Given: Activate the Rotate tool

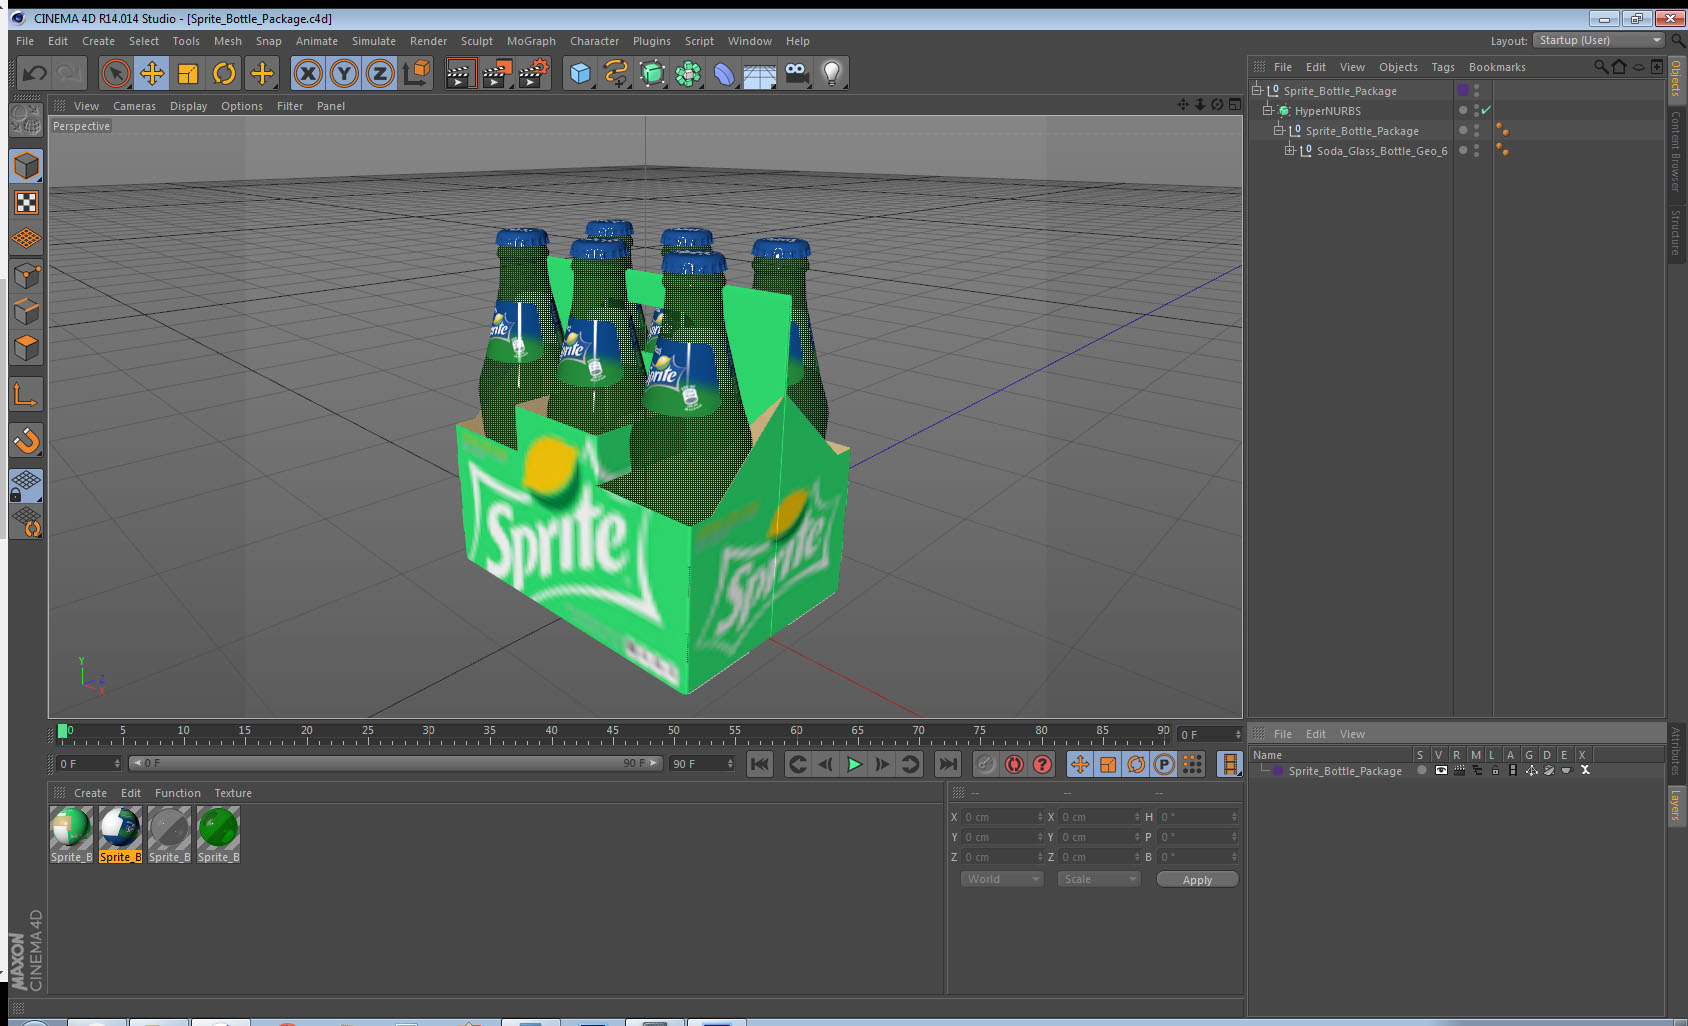Looking at the screenshot, I should click(x=224, y=73).
